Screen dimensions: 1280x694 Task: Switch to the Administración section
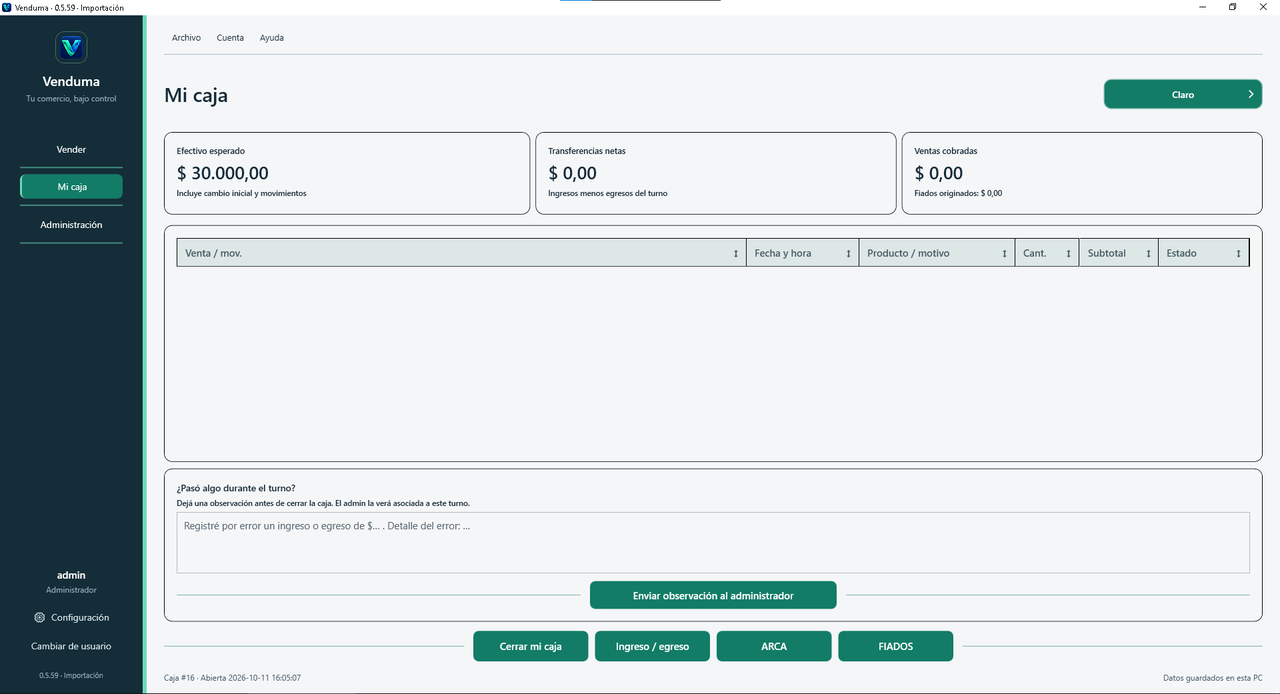click(x=71, y=225)
